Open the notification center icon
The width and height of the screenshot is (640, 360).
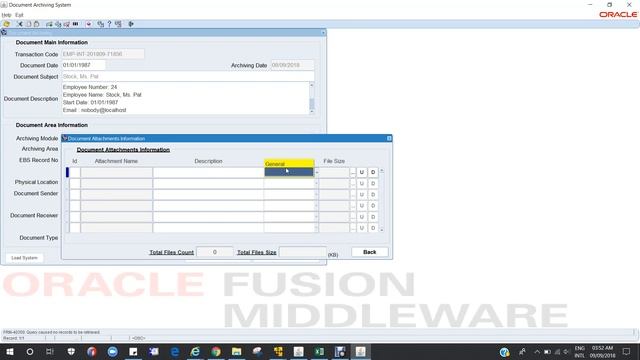point(627,351)
